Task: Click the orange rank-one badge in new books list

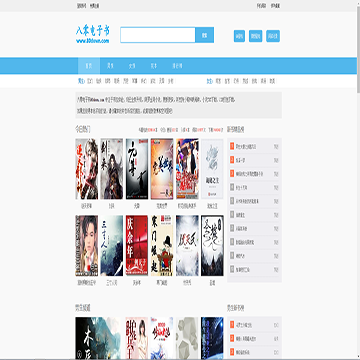Action: click(232, 146)
